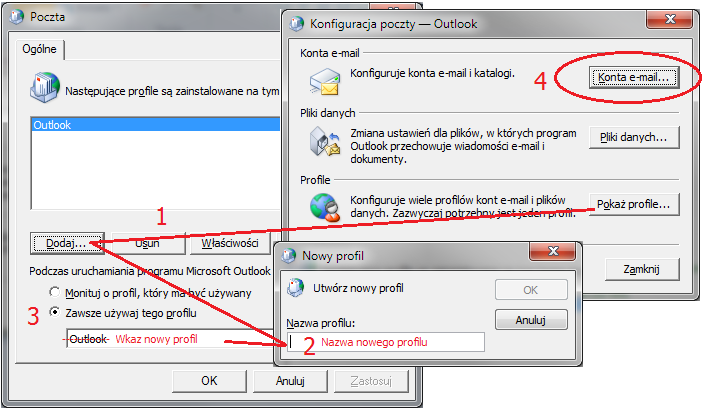Click Pokaż profile button

pyautogui.click(x=634, y=204)
